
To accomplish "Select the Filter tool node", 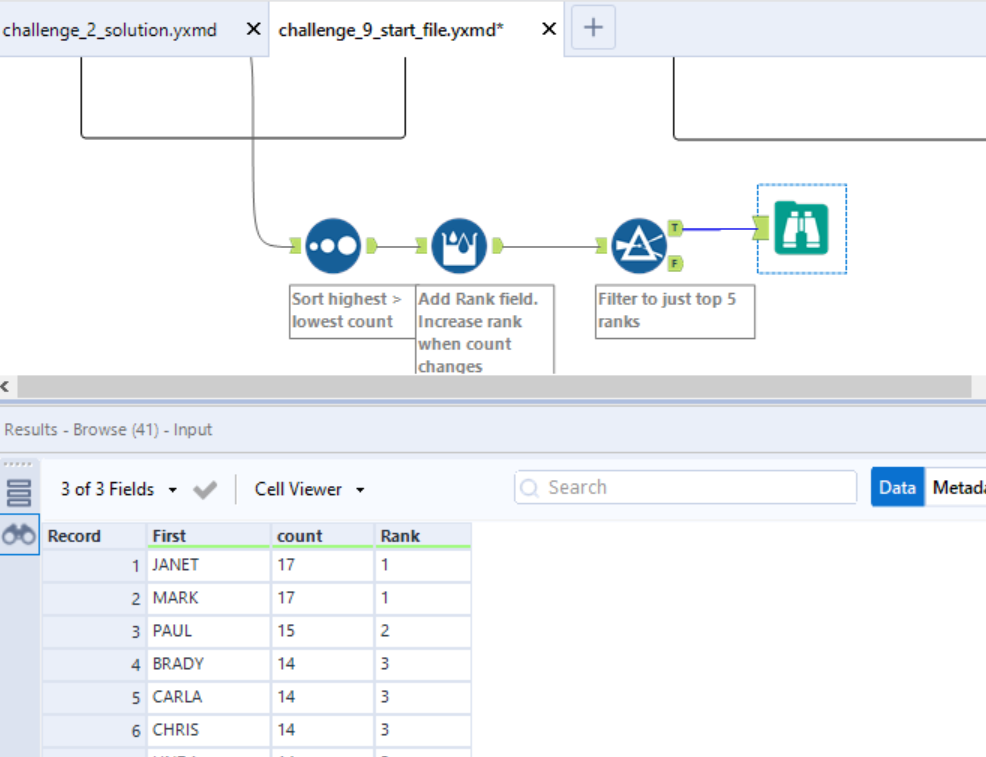I will tap(639, 245).
